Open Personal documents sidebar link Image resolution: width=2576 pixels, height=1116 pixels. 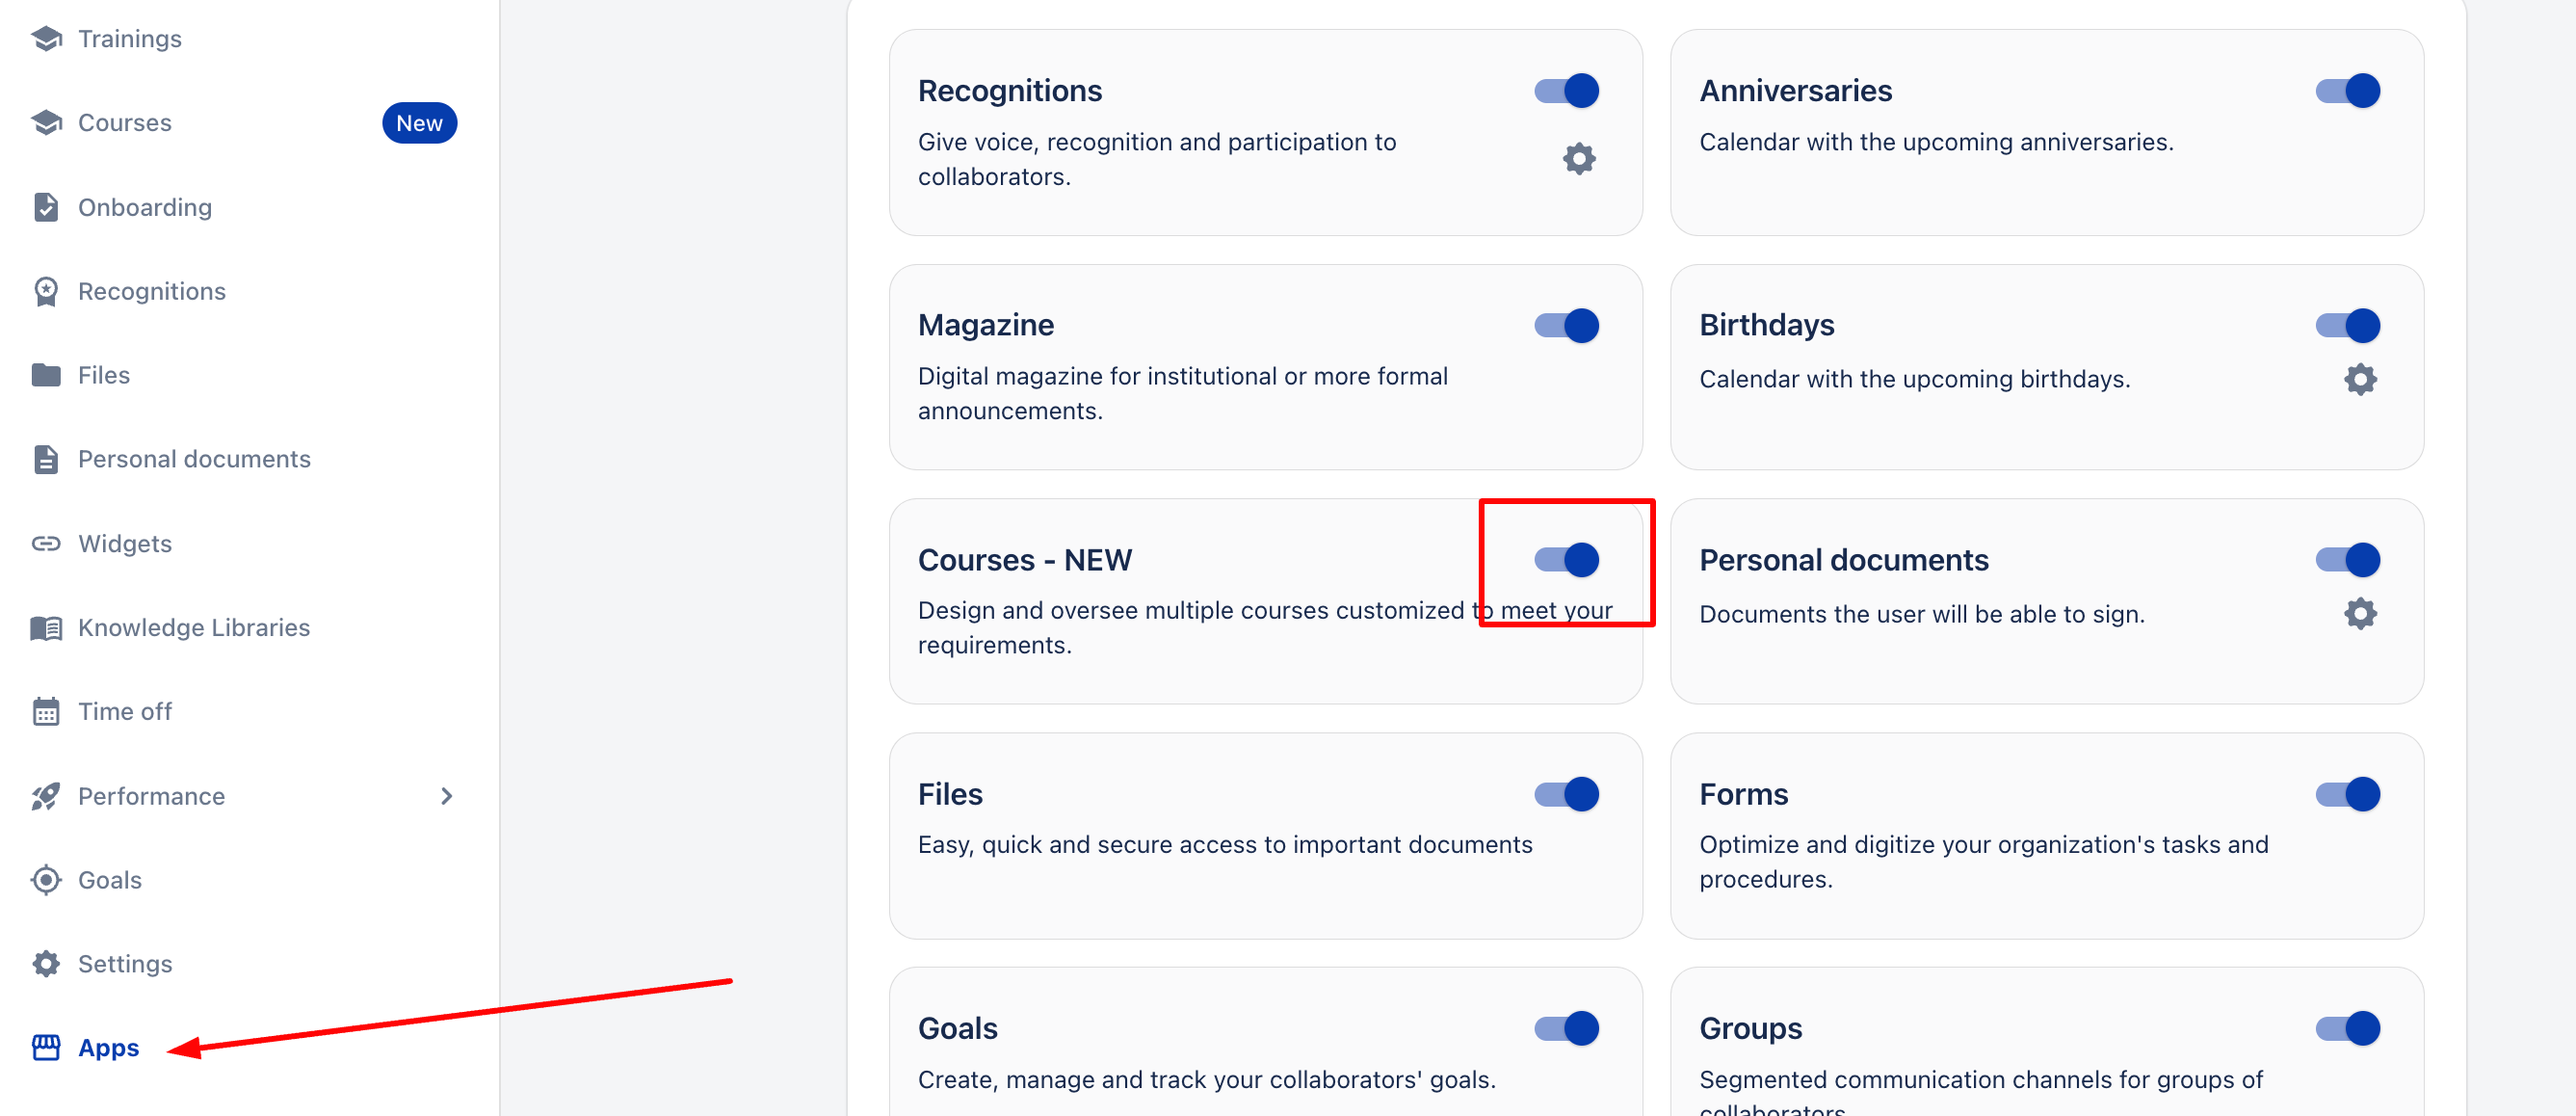(x=194, y=459)
